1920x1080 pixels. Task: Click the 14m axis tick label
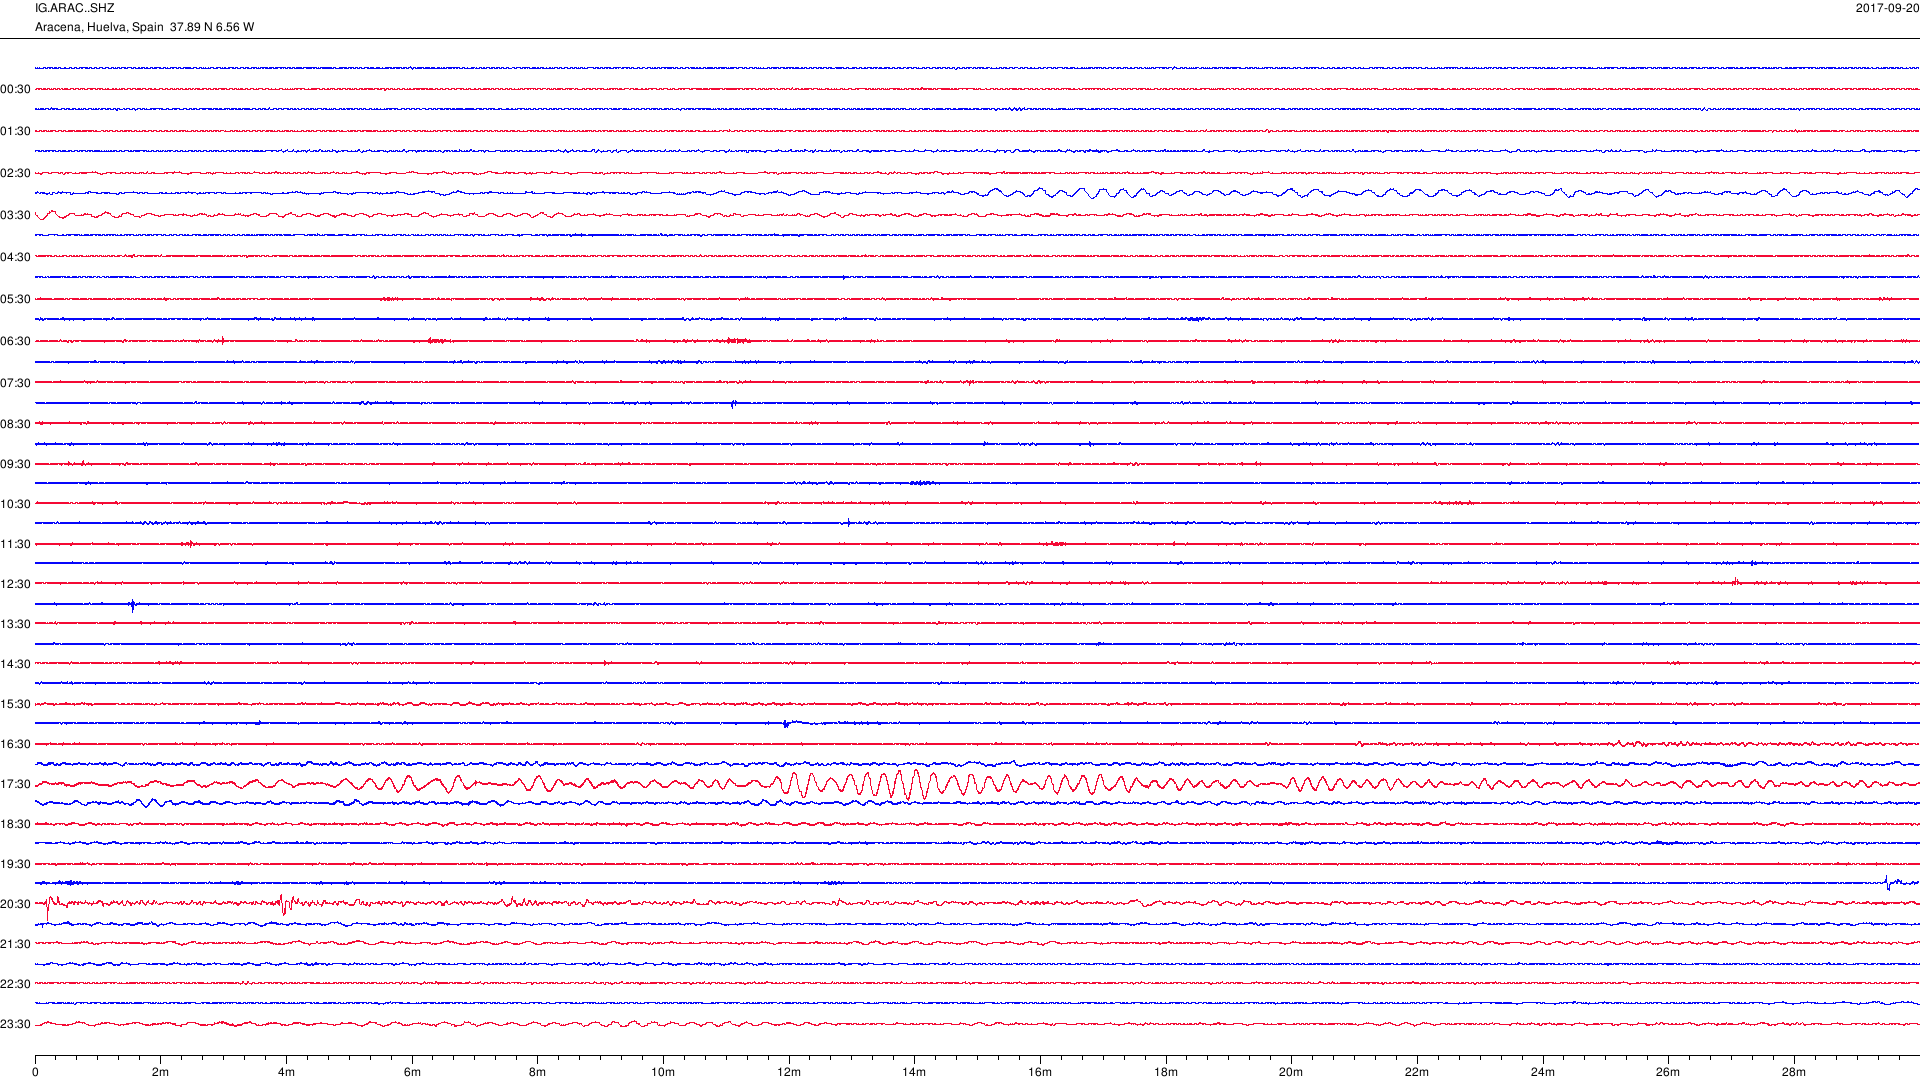coord(914,1072)
